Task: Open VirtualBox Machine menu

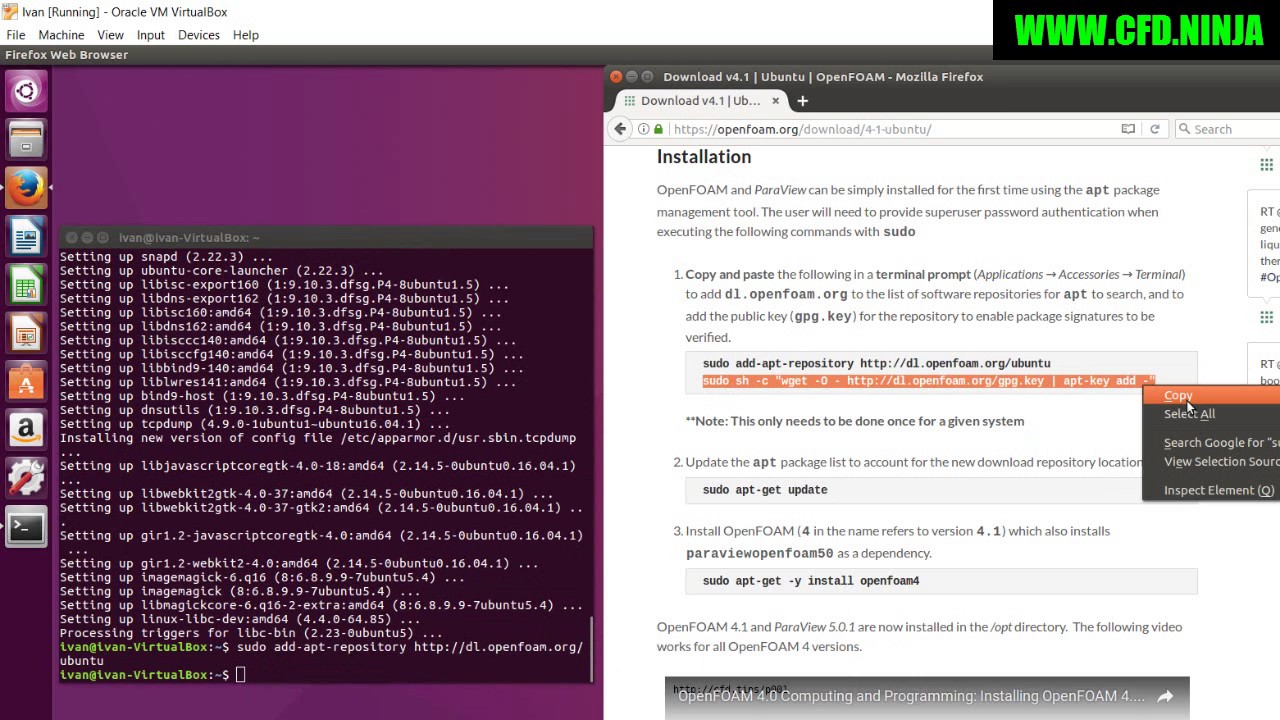Action: (61, 35)
